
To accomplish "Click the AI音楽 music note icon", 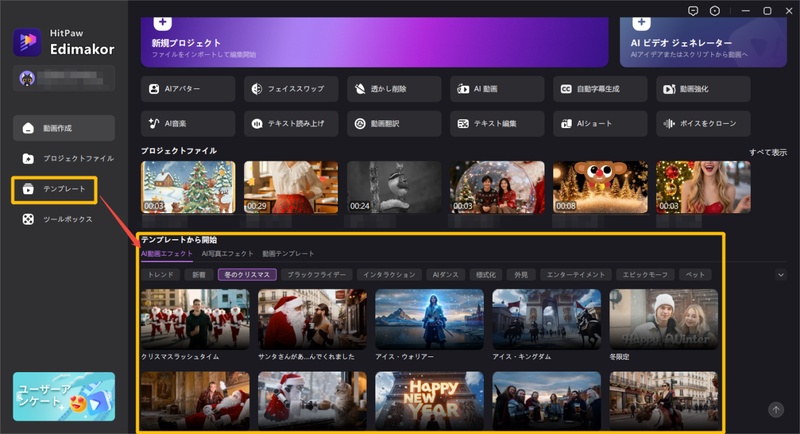I will (x=154, y=123).
